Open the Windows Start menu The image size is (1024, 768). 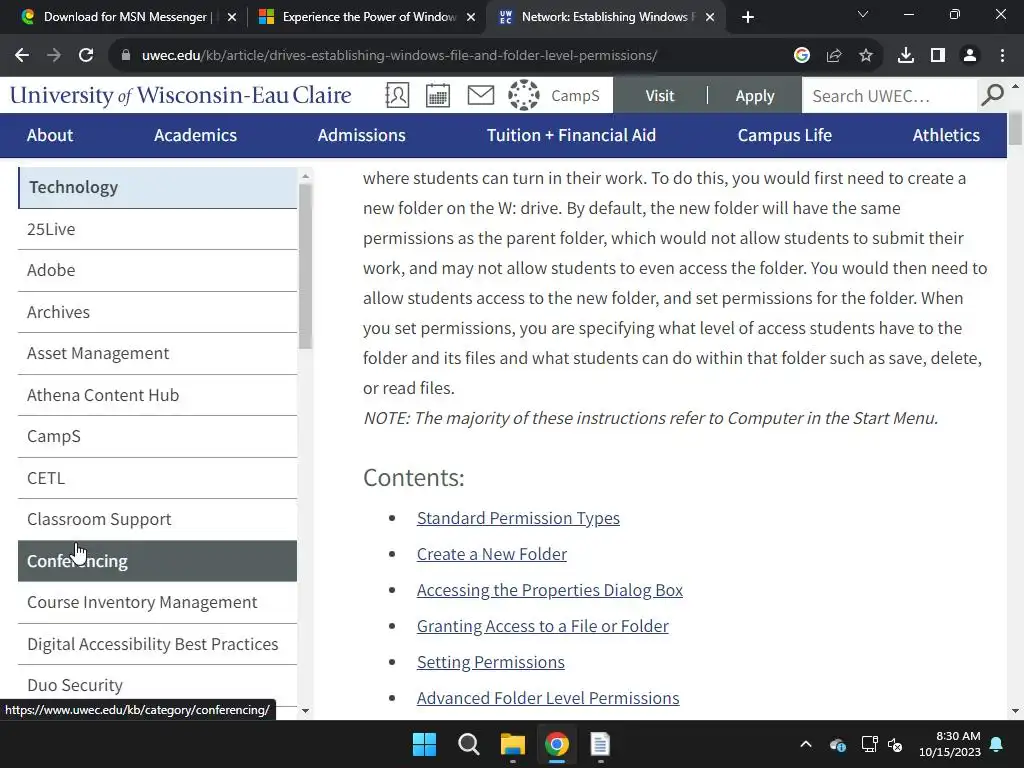pos(424,744)
